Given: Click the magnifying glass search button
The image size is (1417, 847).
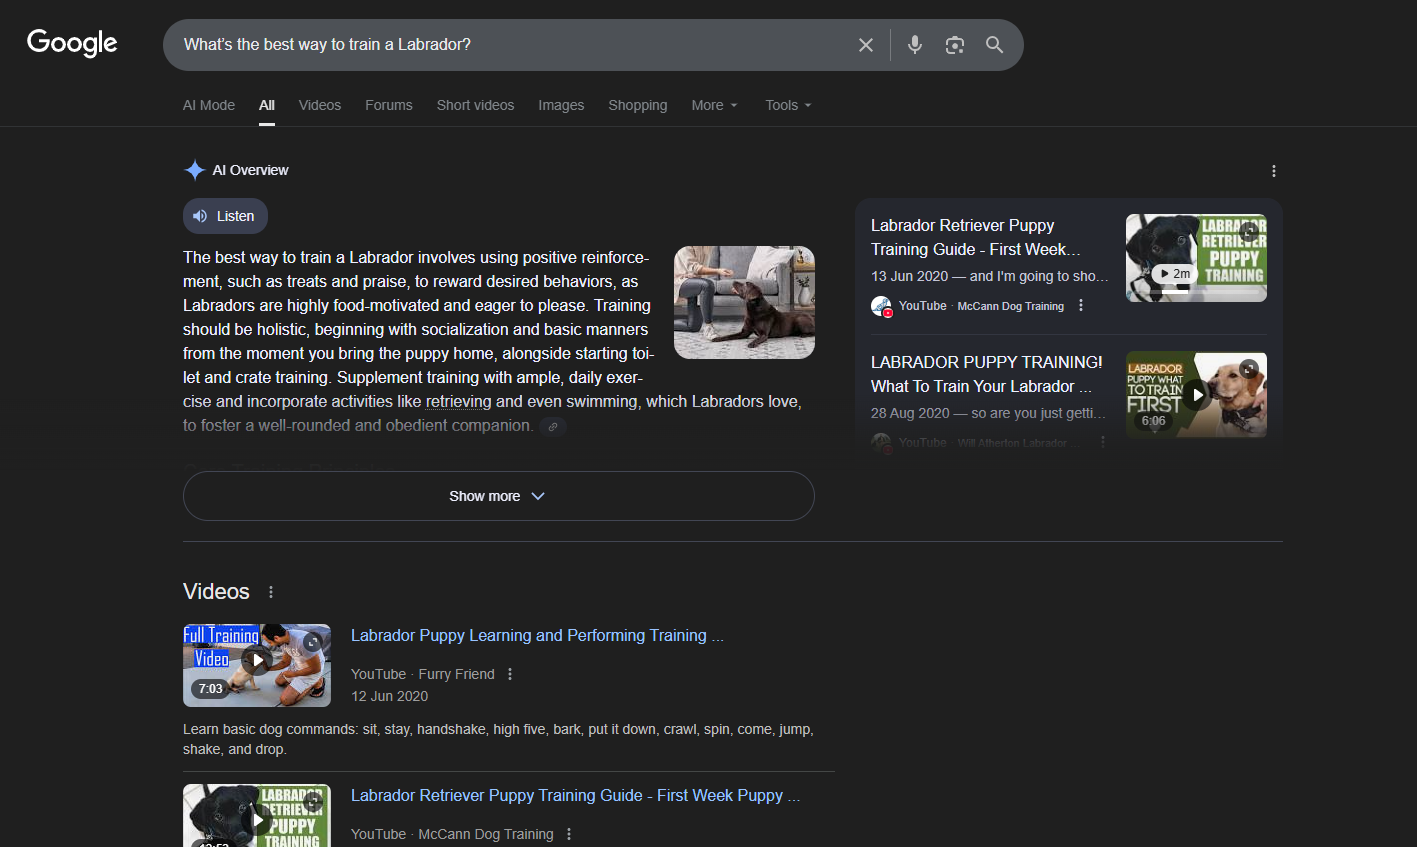Looking at the screenshot, I should (994, 45).
